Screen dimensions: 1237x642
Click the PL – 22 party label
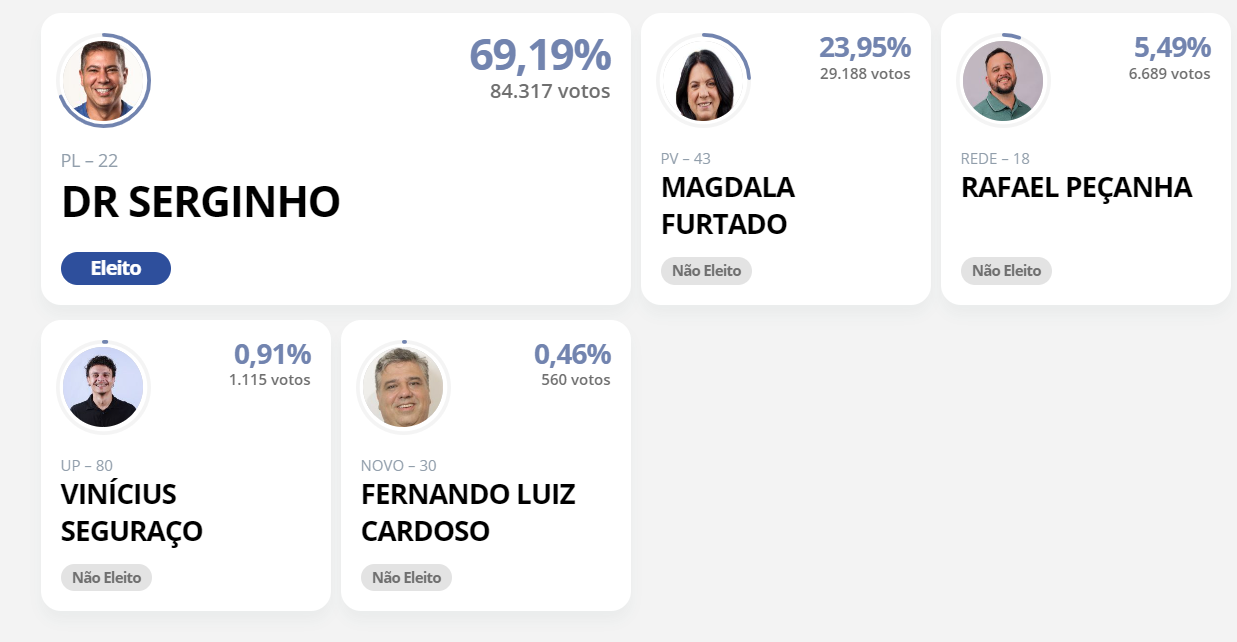[90, 161]
